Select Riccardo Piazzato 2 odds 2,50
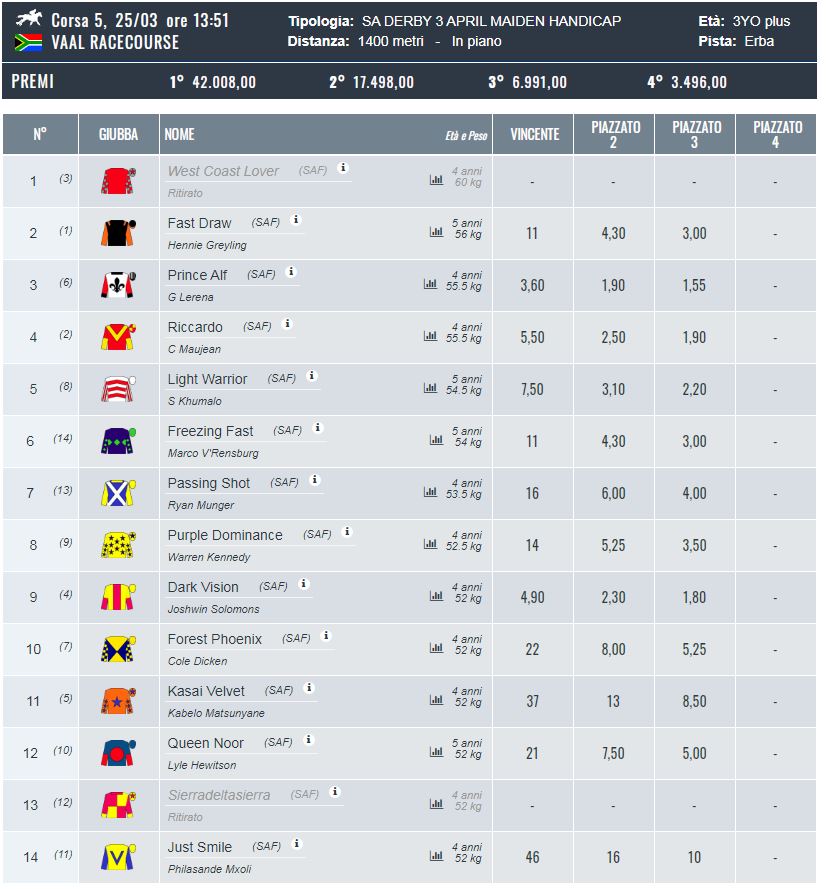This screenshot has height=889, width=826. pos(613,337)
